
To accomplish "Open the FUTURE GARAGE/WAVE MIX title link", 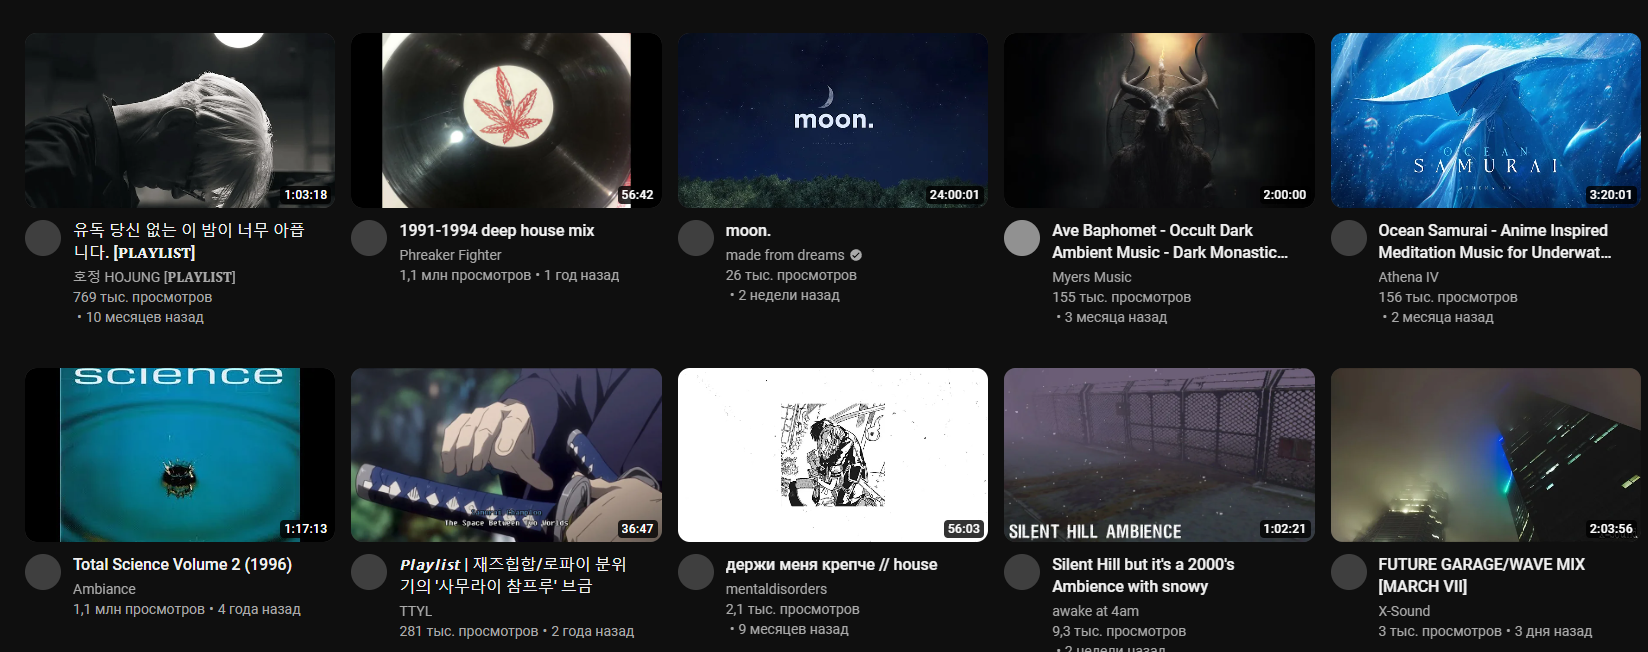I will (x=1481, y=575).
